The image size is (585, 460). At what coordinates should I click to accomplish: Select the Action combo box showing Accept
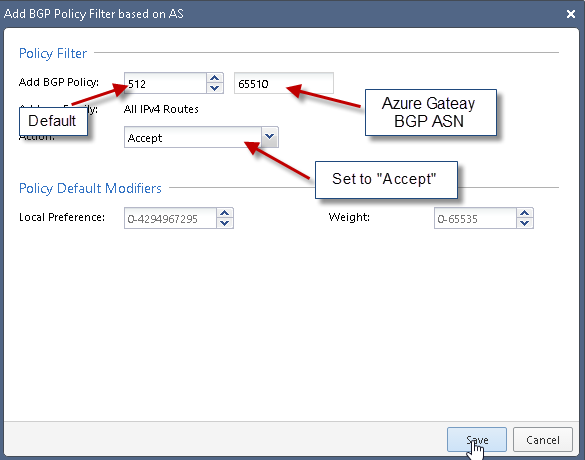(201, 137)
